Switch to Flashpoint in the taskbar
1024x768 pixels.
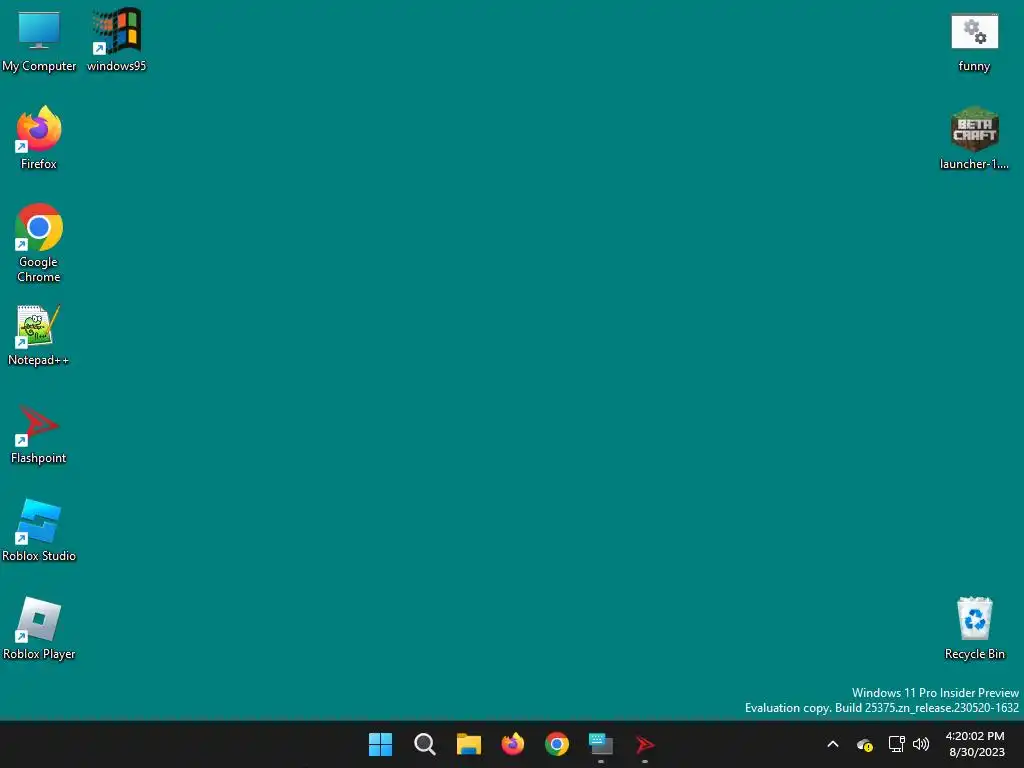pos(645,744)
